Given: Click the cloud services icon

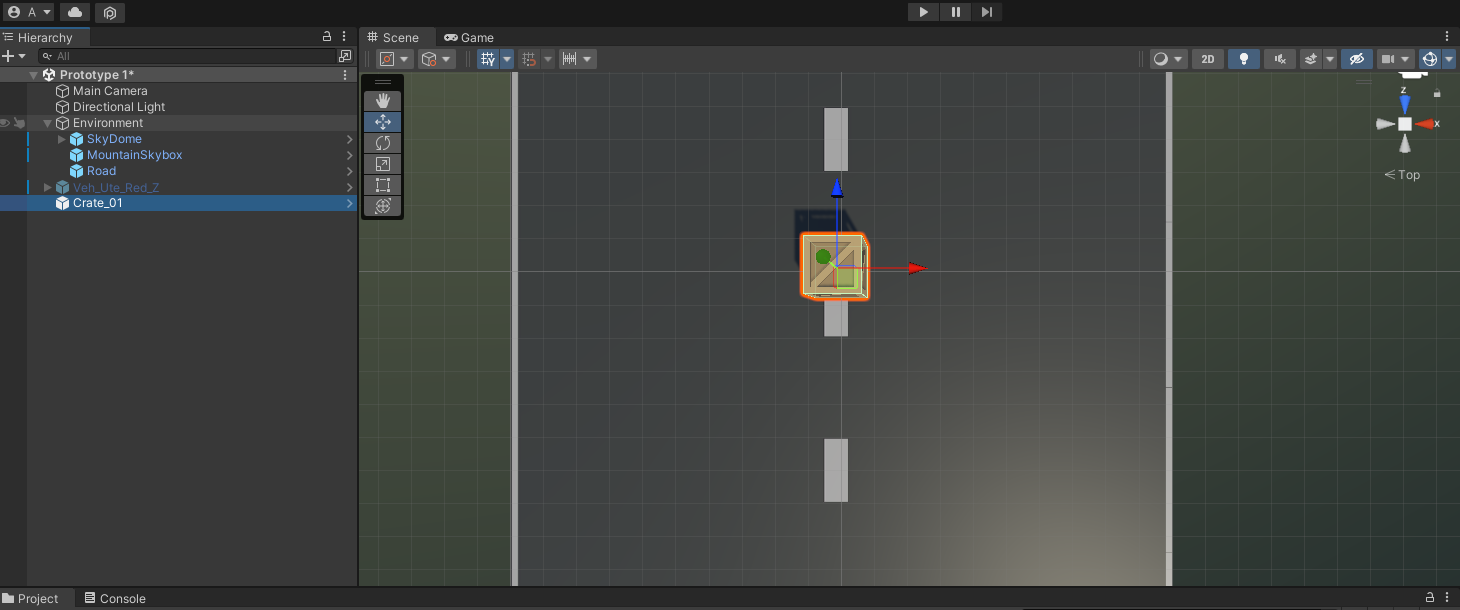Looking at the screenshot, I should coord(75,12).
